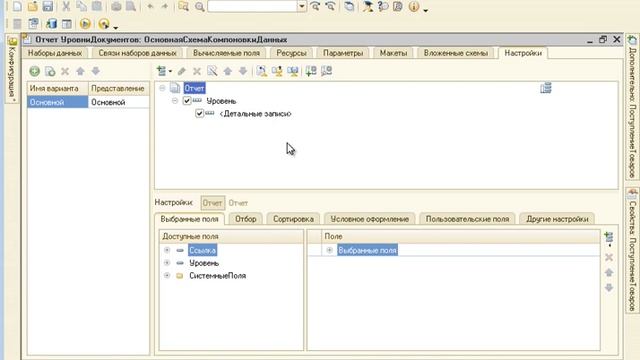Move the selected field up in the Поле list
Image resolution: width=640 pixels, height=360 pixels.
609,272
